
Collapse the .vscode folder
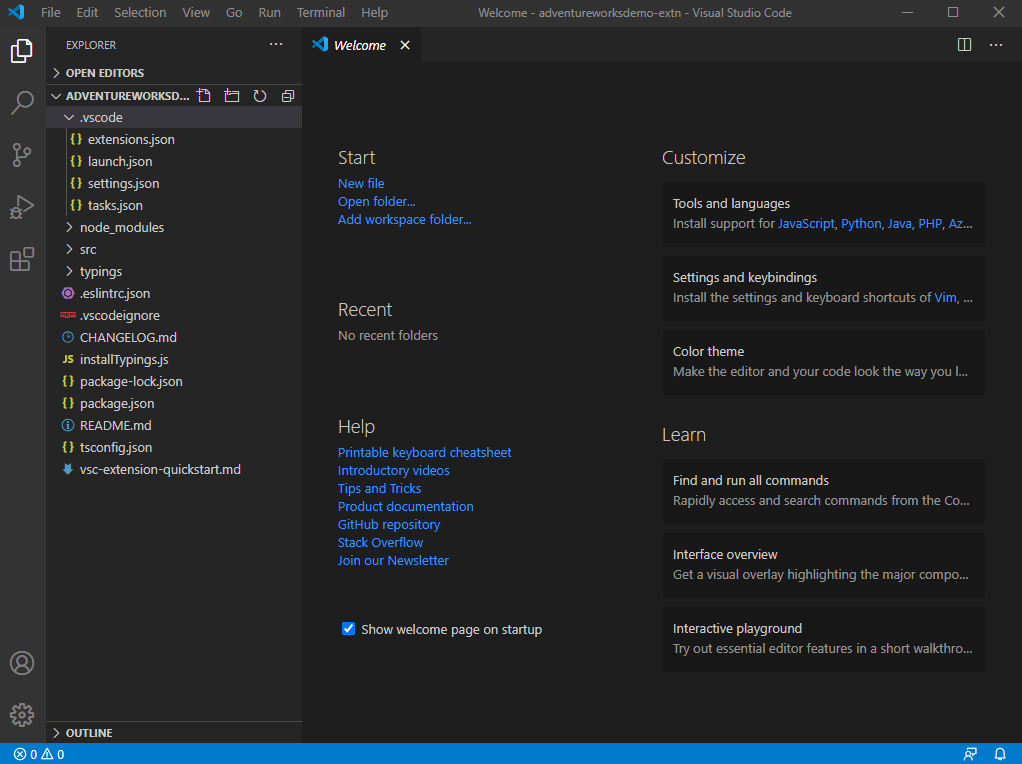100,117
